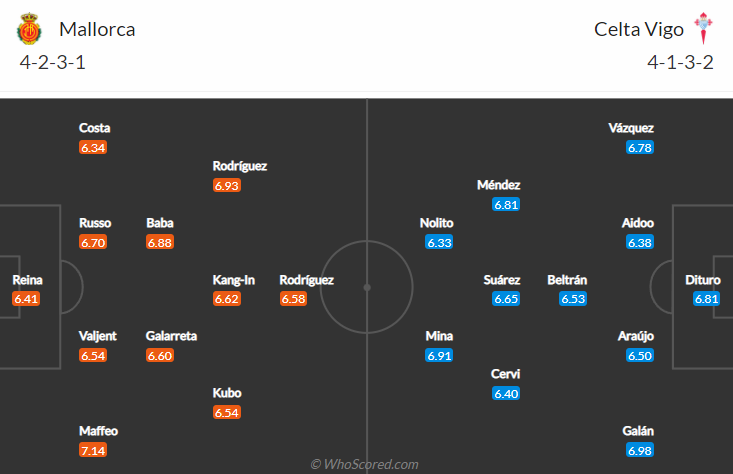This screenshot has height=474, width=733.
Task: Select player Kang-In in midfield
Action: (233, 281)
